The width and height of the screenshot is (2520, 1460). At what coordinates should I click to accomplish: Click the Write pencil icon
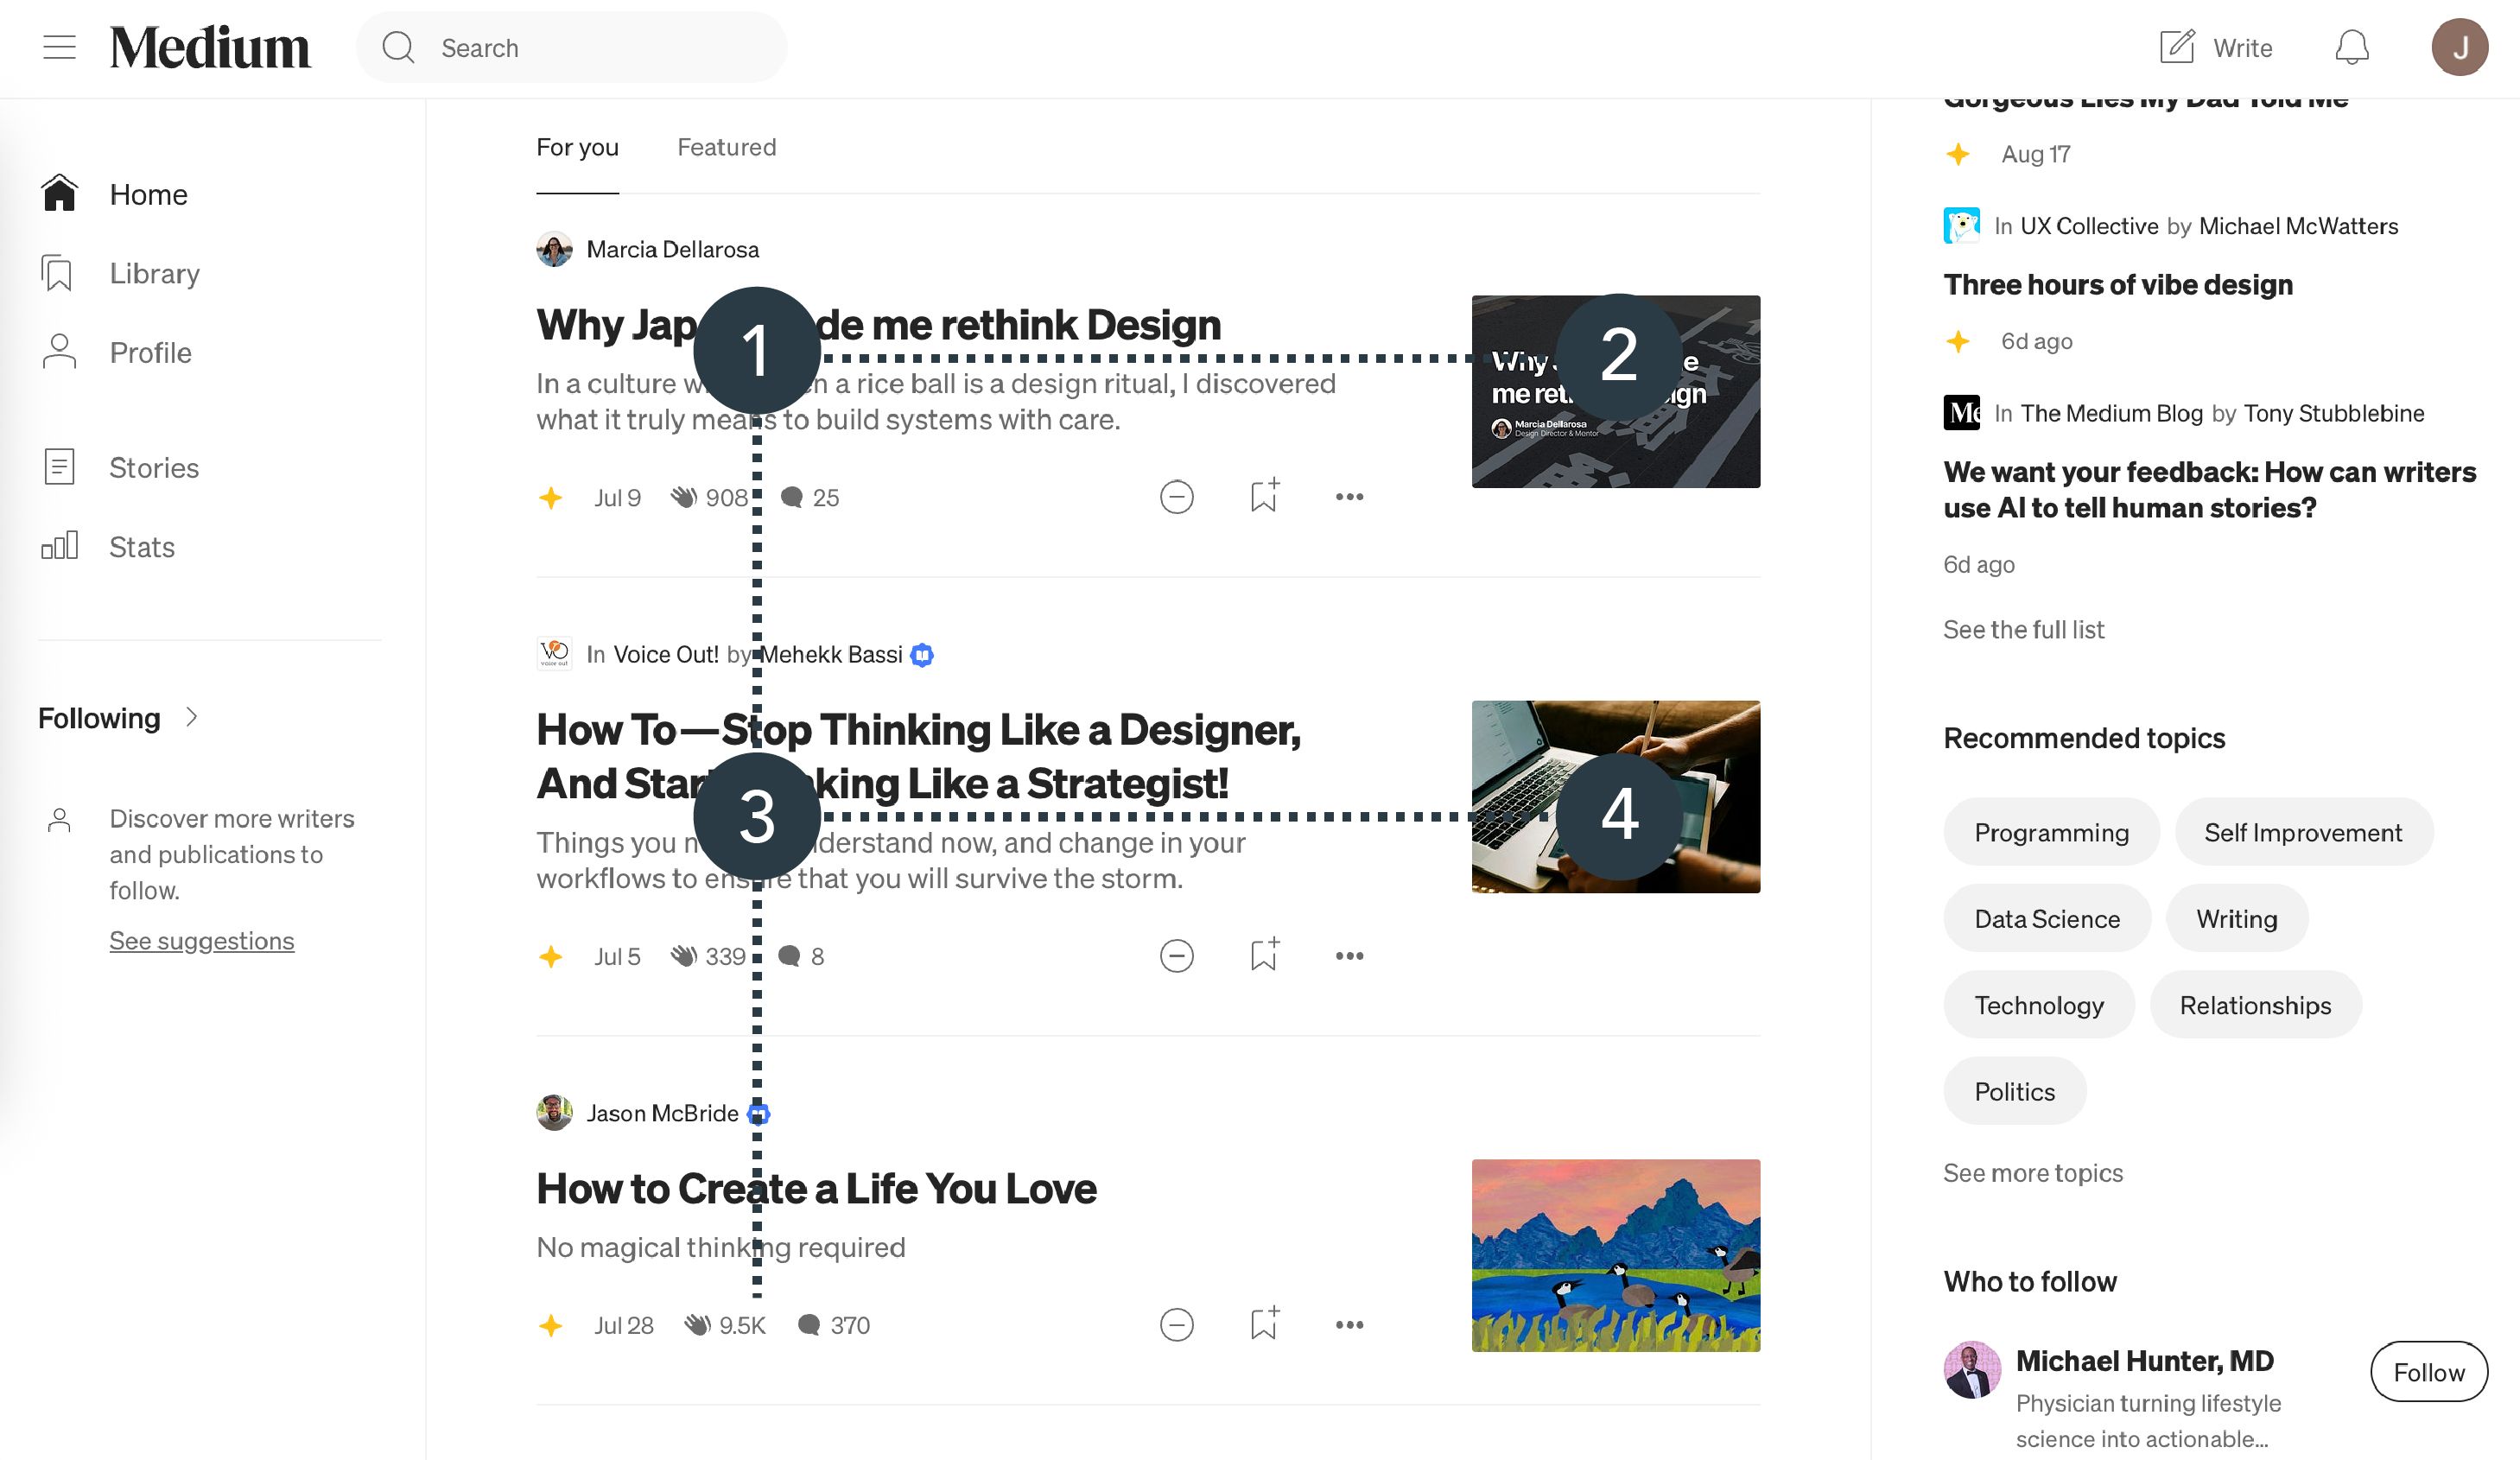[x=2176, y=47]
